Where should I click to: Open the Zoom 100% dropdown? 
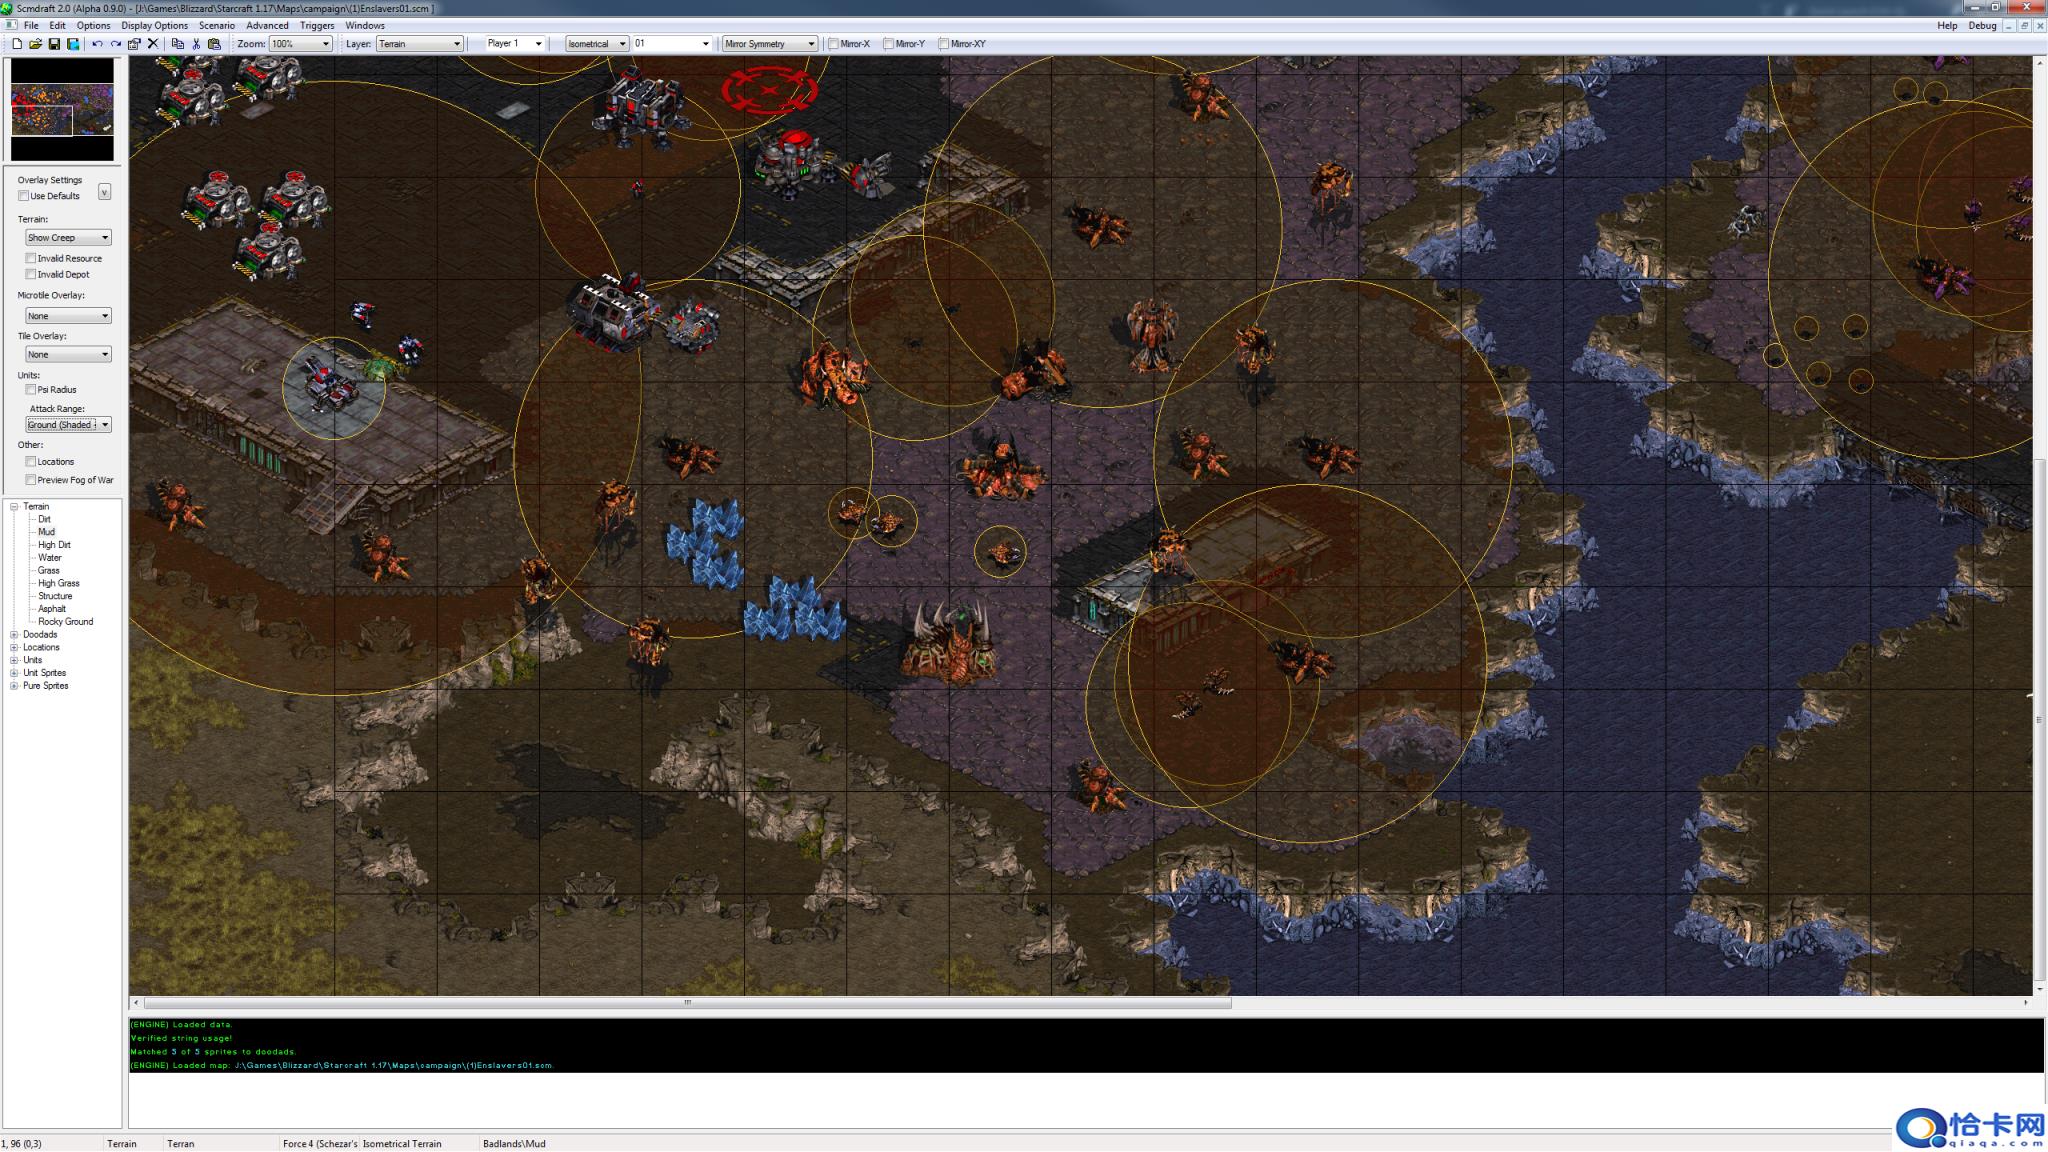click(300, 44)
